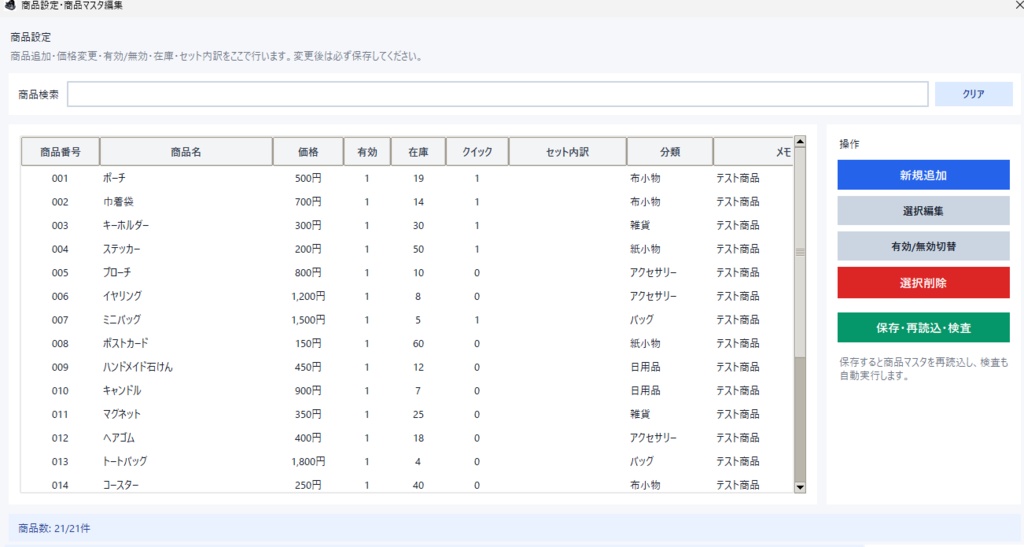Screen dimensions: 1024x547
Task: Select the マグネット product row
Action: [x=407, y=414]
